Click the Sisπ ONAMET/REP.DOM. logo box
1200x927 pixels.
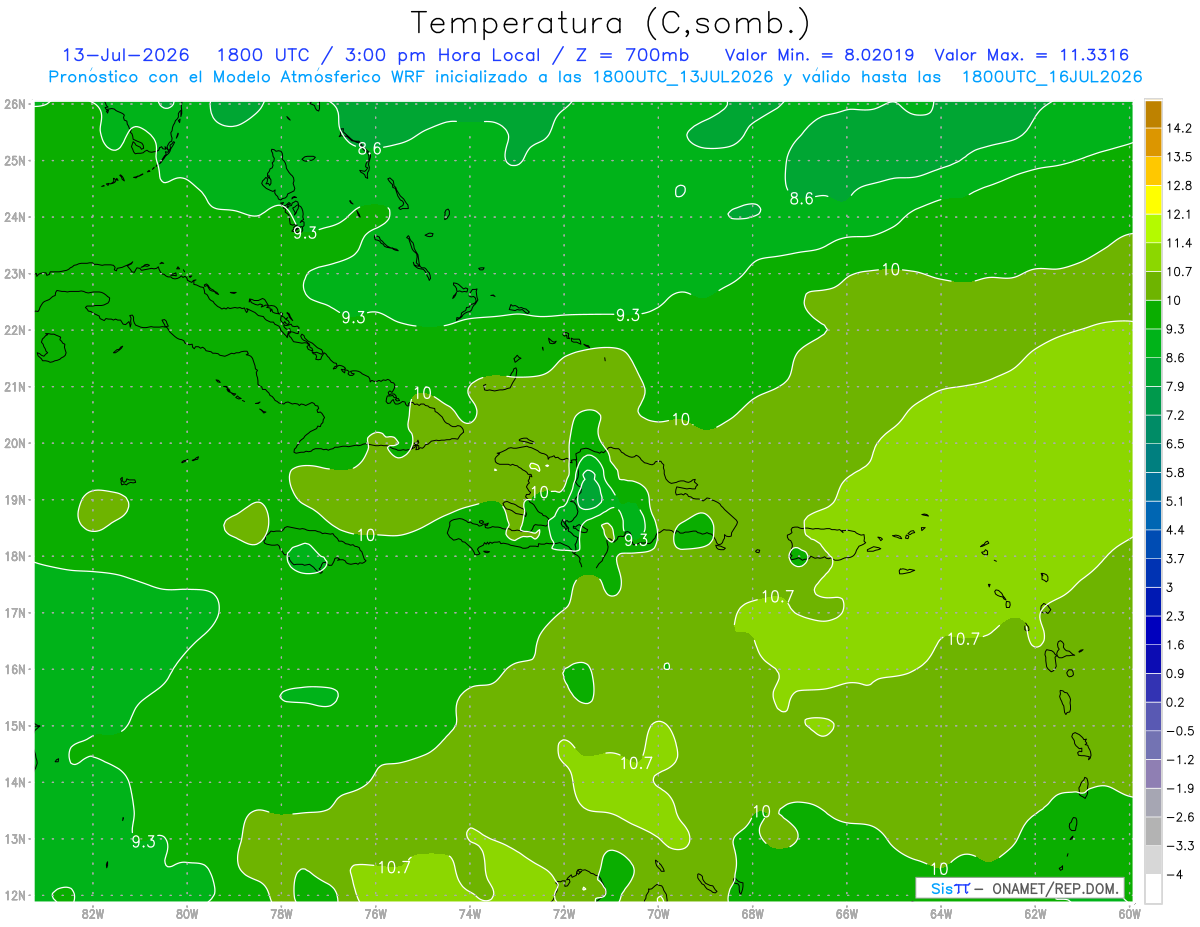pyautogui.click(x=1020, y=888)
